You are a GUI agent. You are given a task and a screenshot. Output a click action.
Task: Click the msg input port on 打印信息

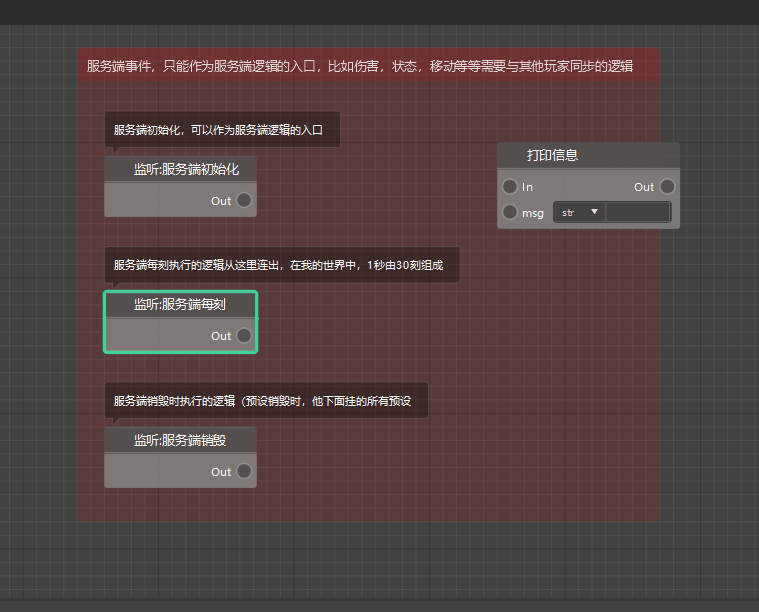click(x=510, y=212)
